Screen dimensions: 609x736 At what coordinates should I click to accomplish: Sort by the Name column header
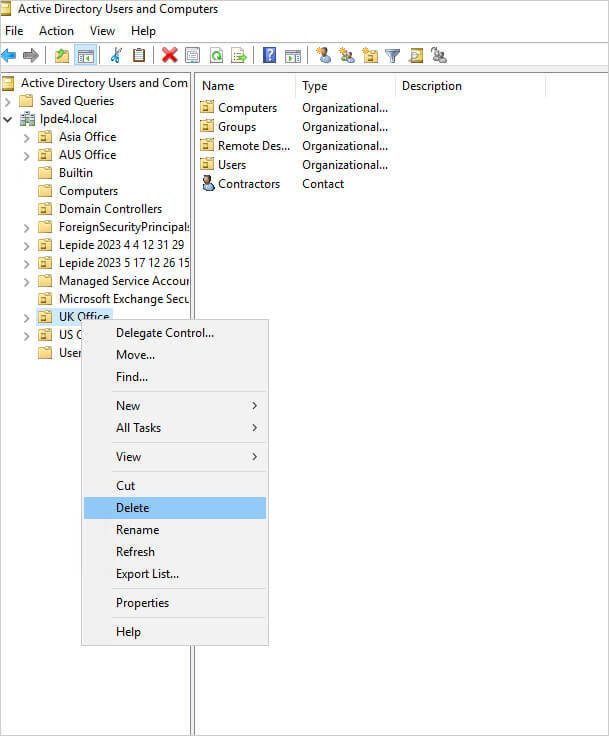pos(246,86)
